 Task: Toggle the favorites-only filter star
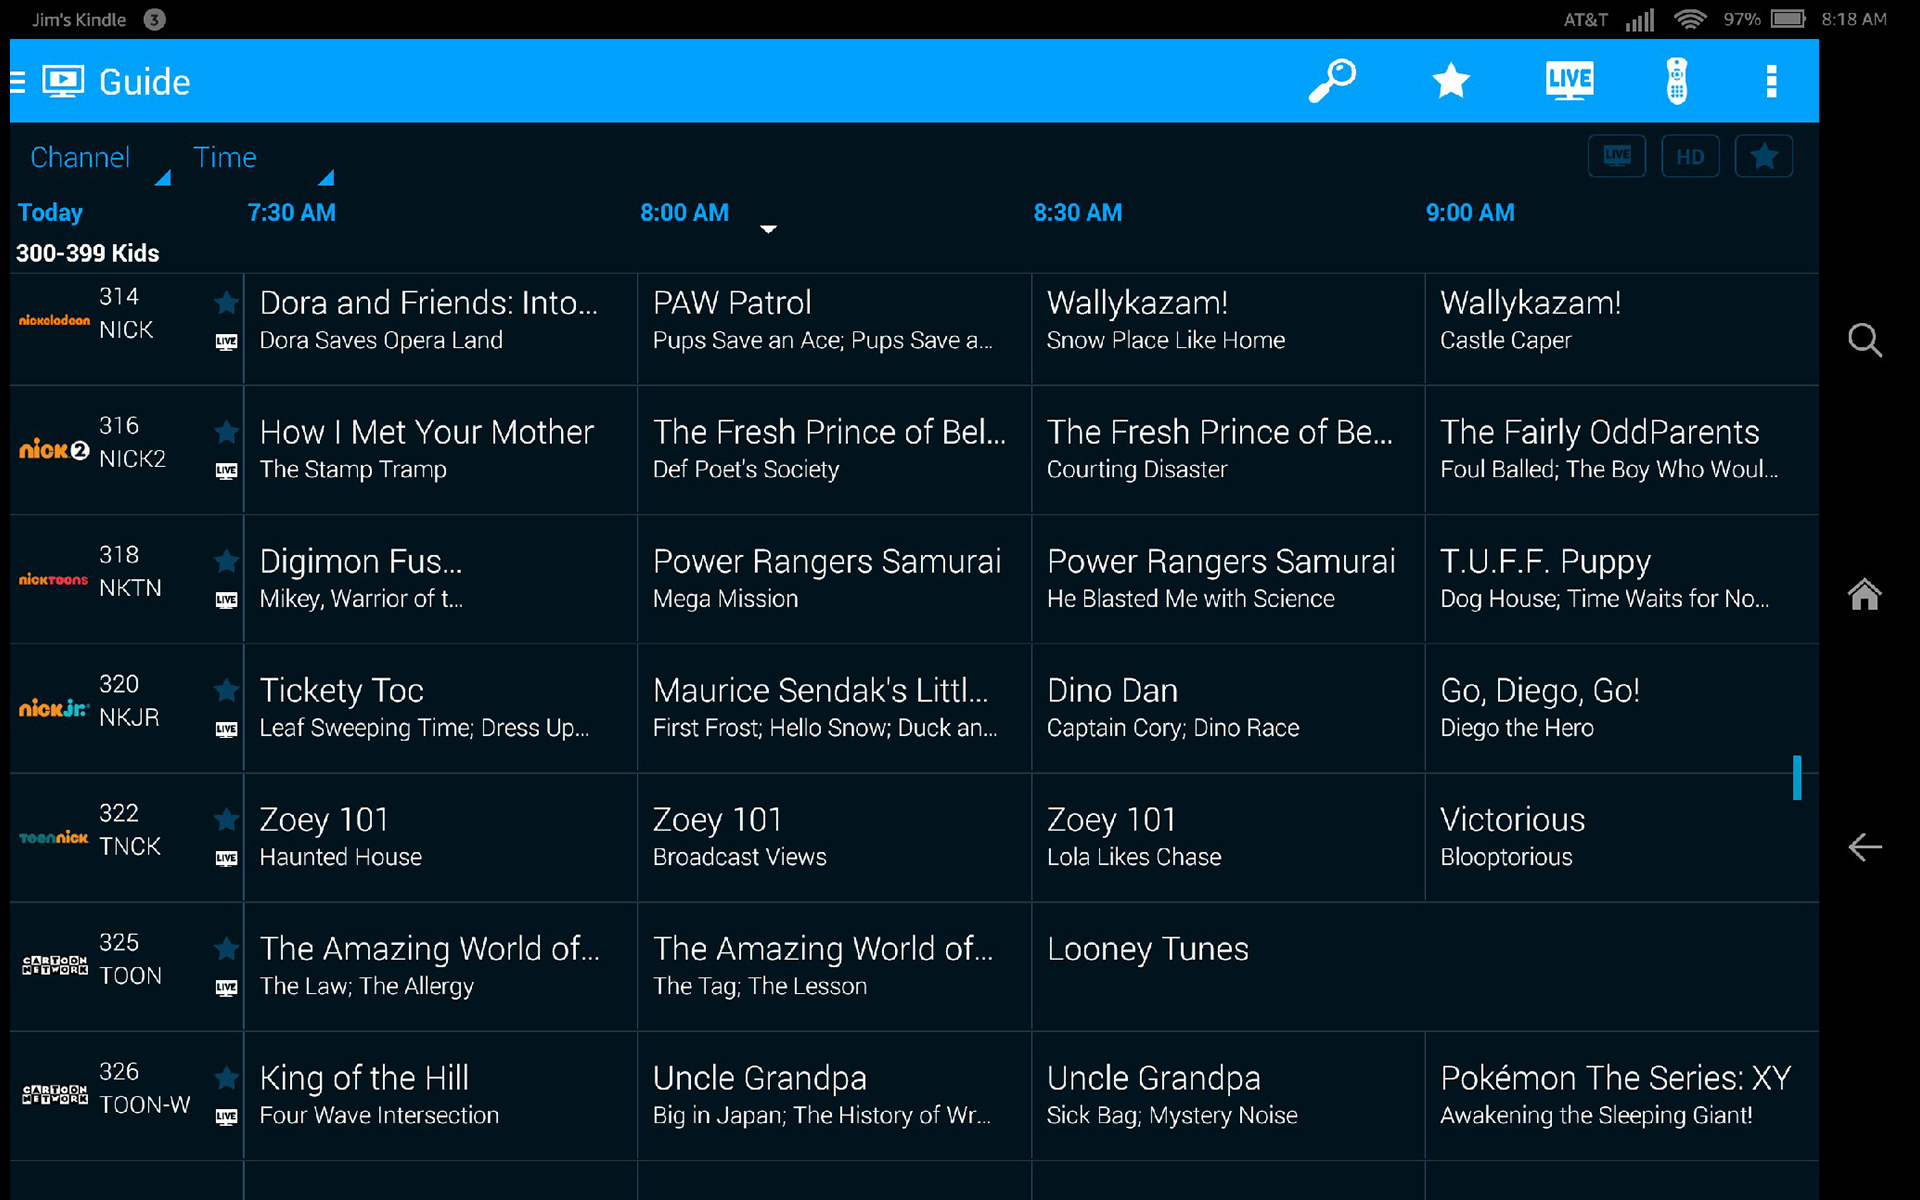pos(1764,157)
